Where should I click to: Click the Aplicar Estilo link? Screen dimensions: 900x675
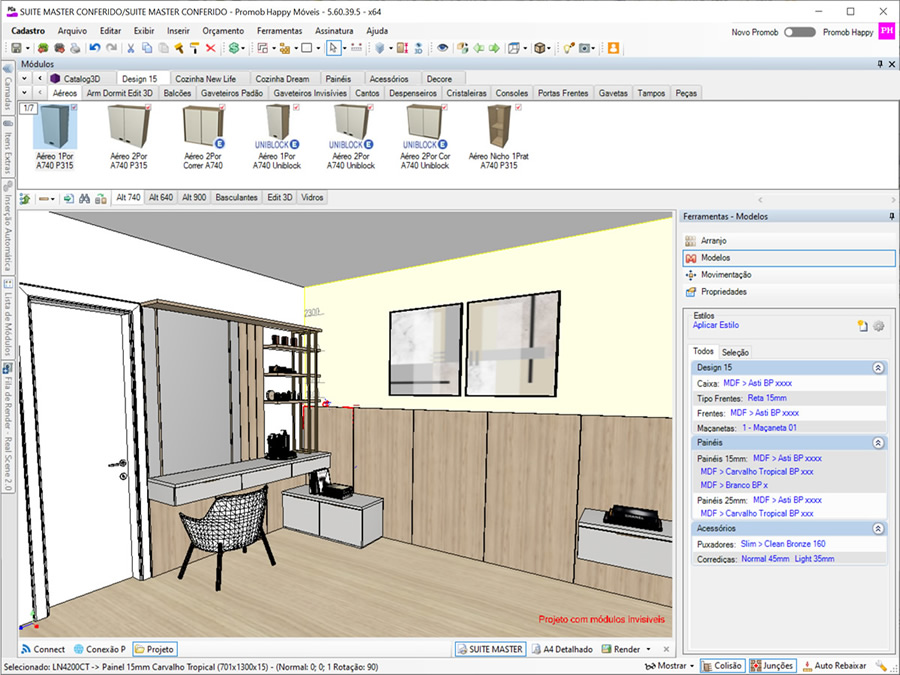pos(717,325)
